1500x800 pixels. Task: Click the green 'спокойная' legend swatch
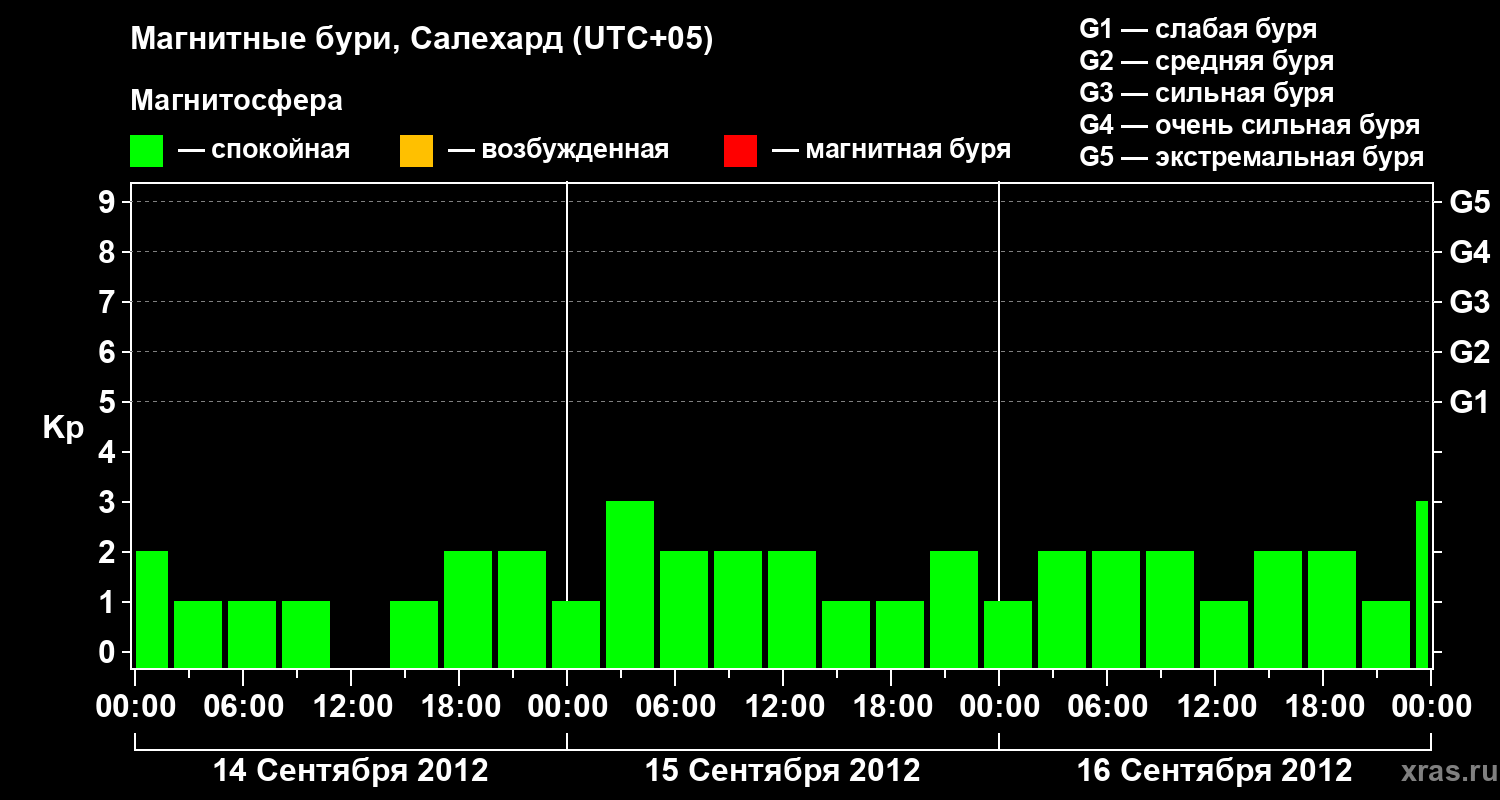click(147, 151)
